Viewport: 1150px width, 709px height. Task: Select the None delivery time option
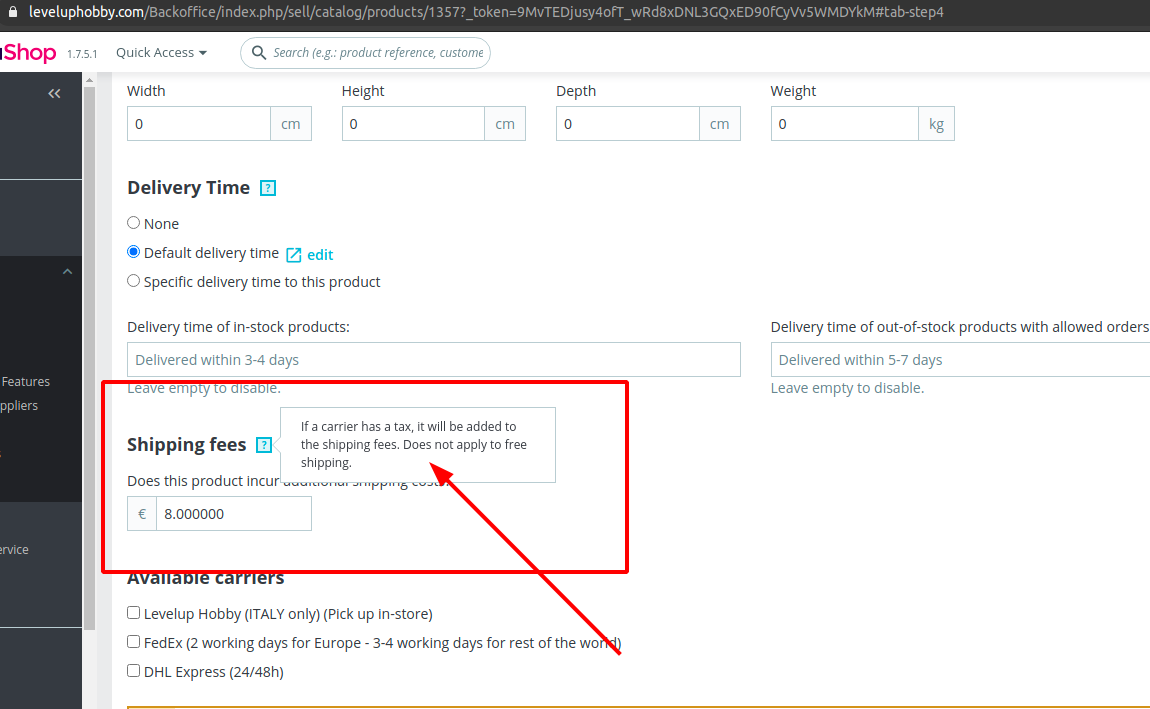point(133,223)
